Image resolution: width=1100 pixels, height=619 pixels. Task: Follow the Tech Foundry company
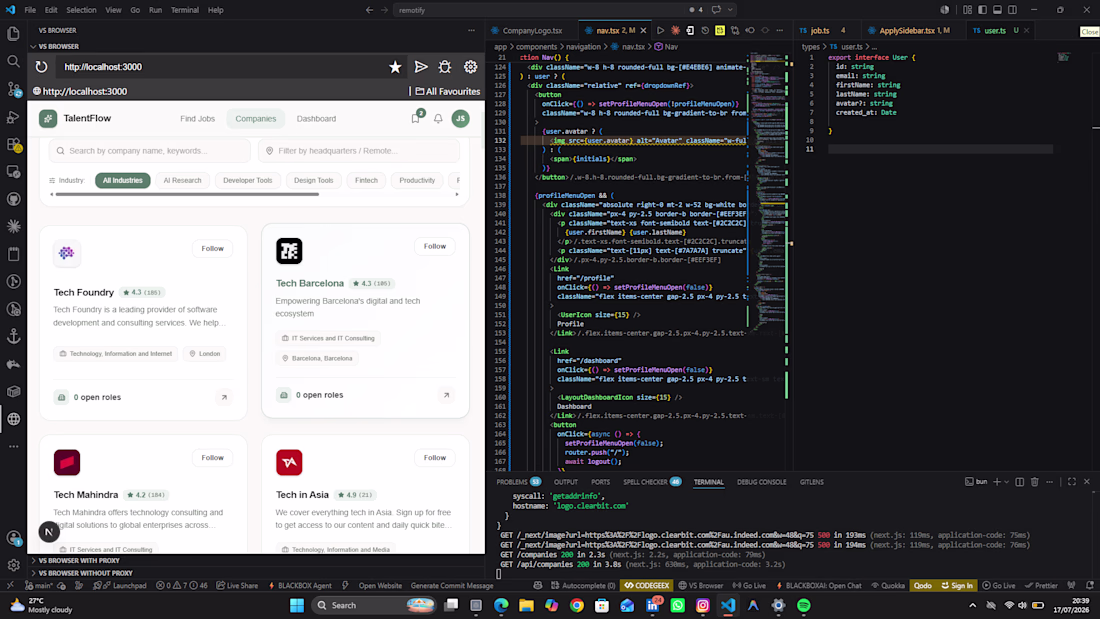coord(213,248)
